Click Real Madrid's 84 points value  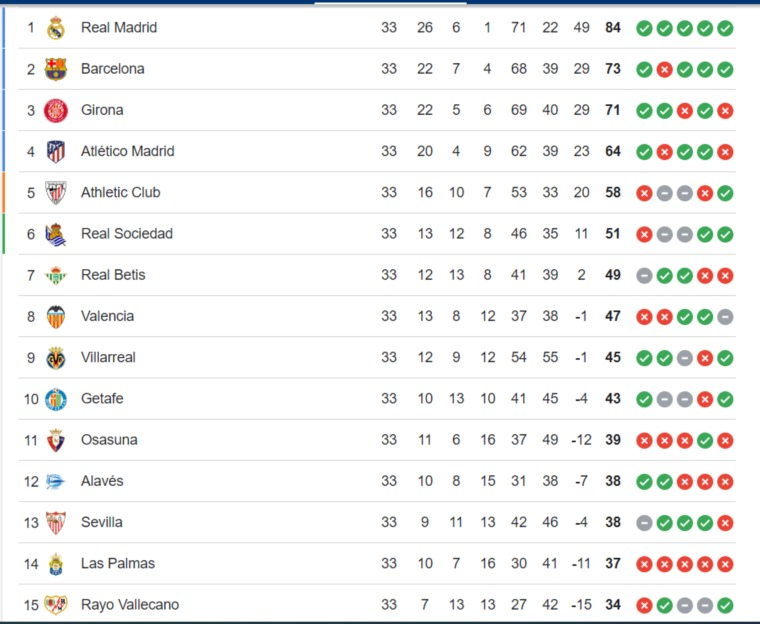tap(613, 28)
